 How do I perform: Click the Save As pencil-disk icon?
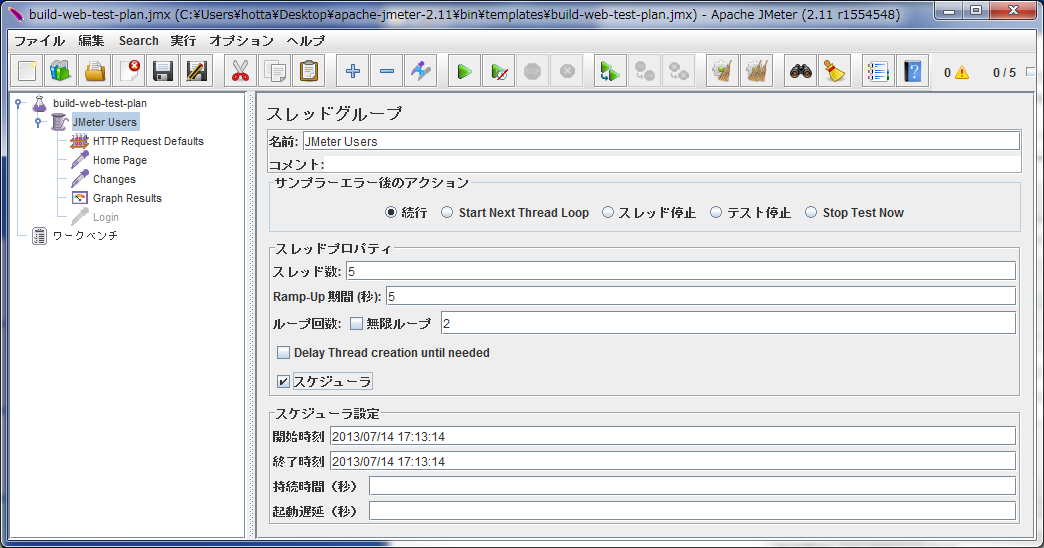point(197,71)
